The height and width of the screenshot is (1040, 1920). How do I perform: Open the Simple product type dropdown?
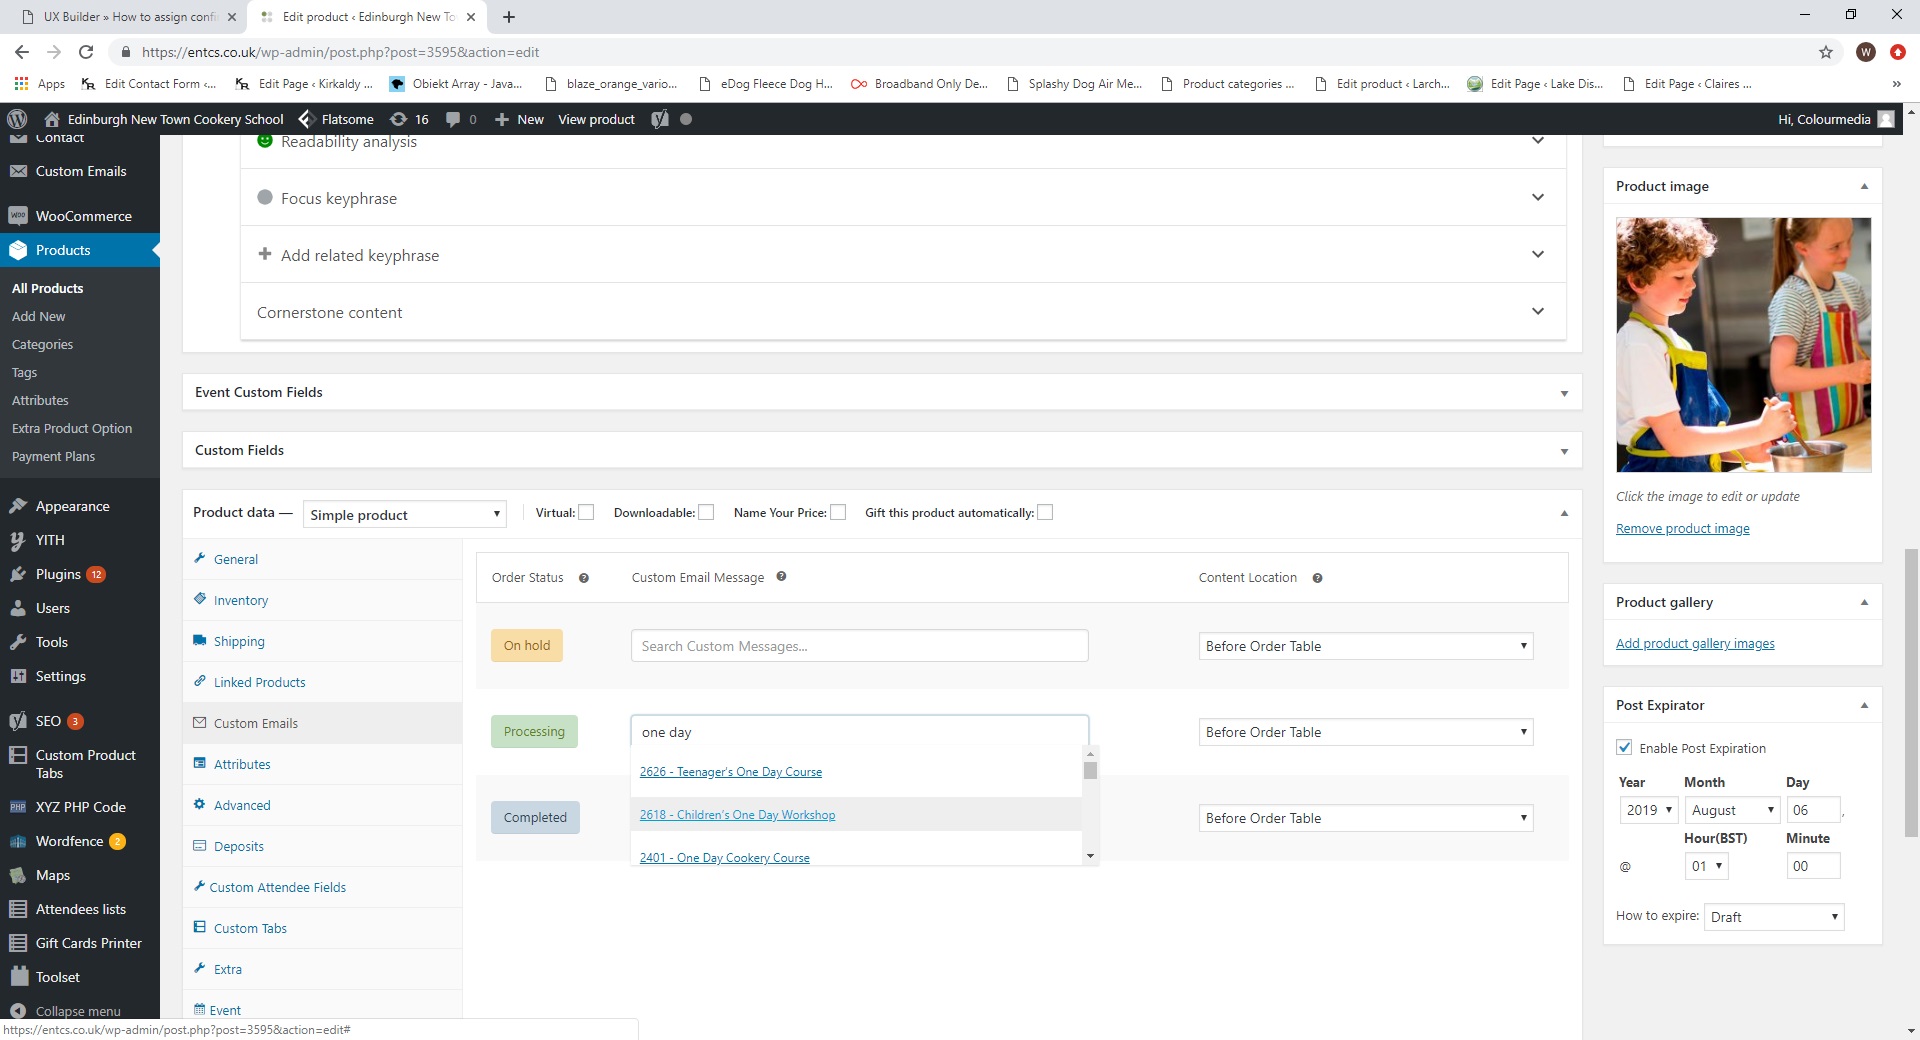tap(404, 515)
